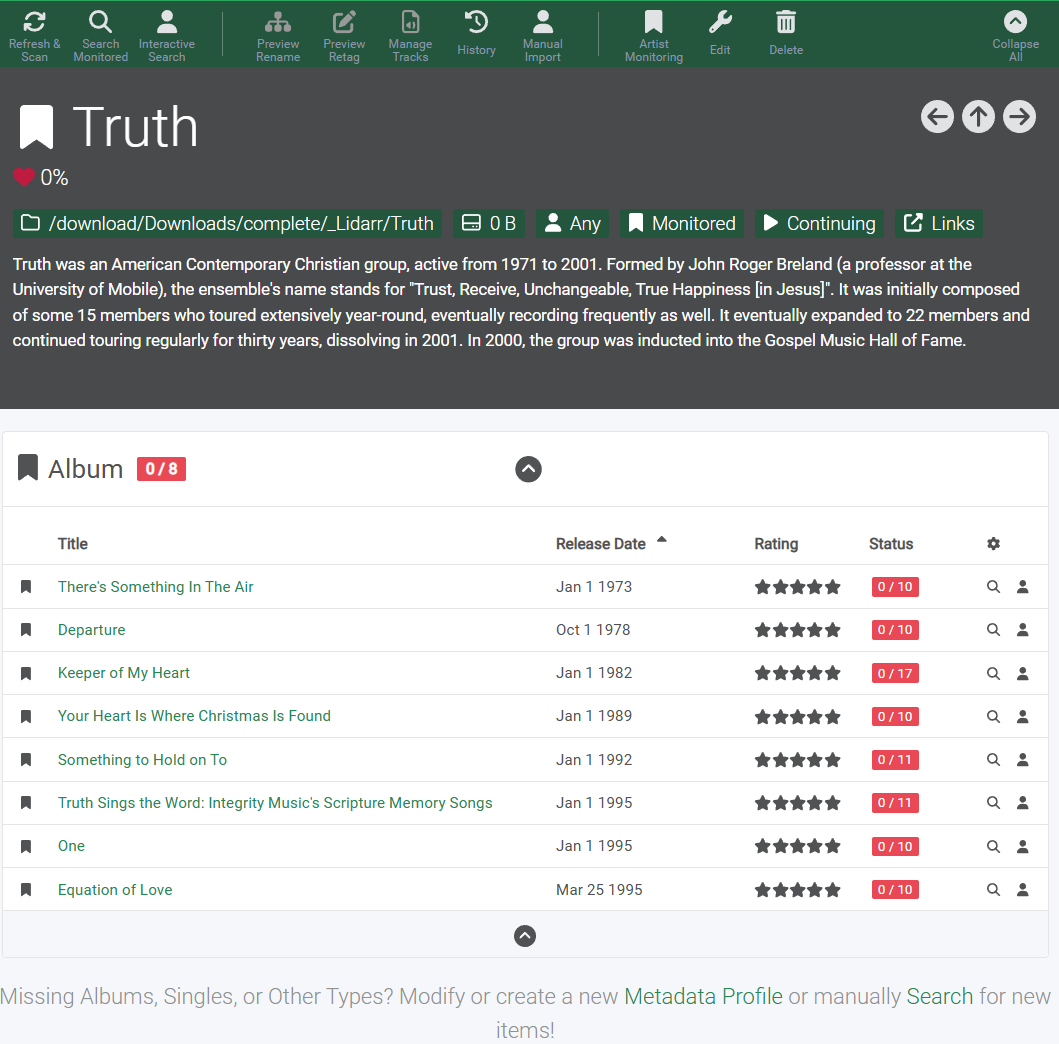
Task: Toggle monitored bookmark for Equation of Love
Action: point(26,890)
